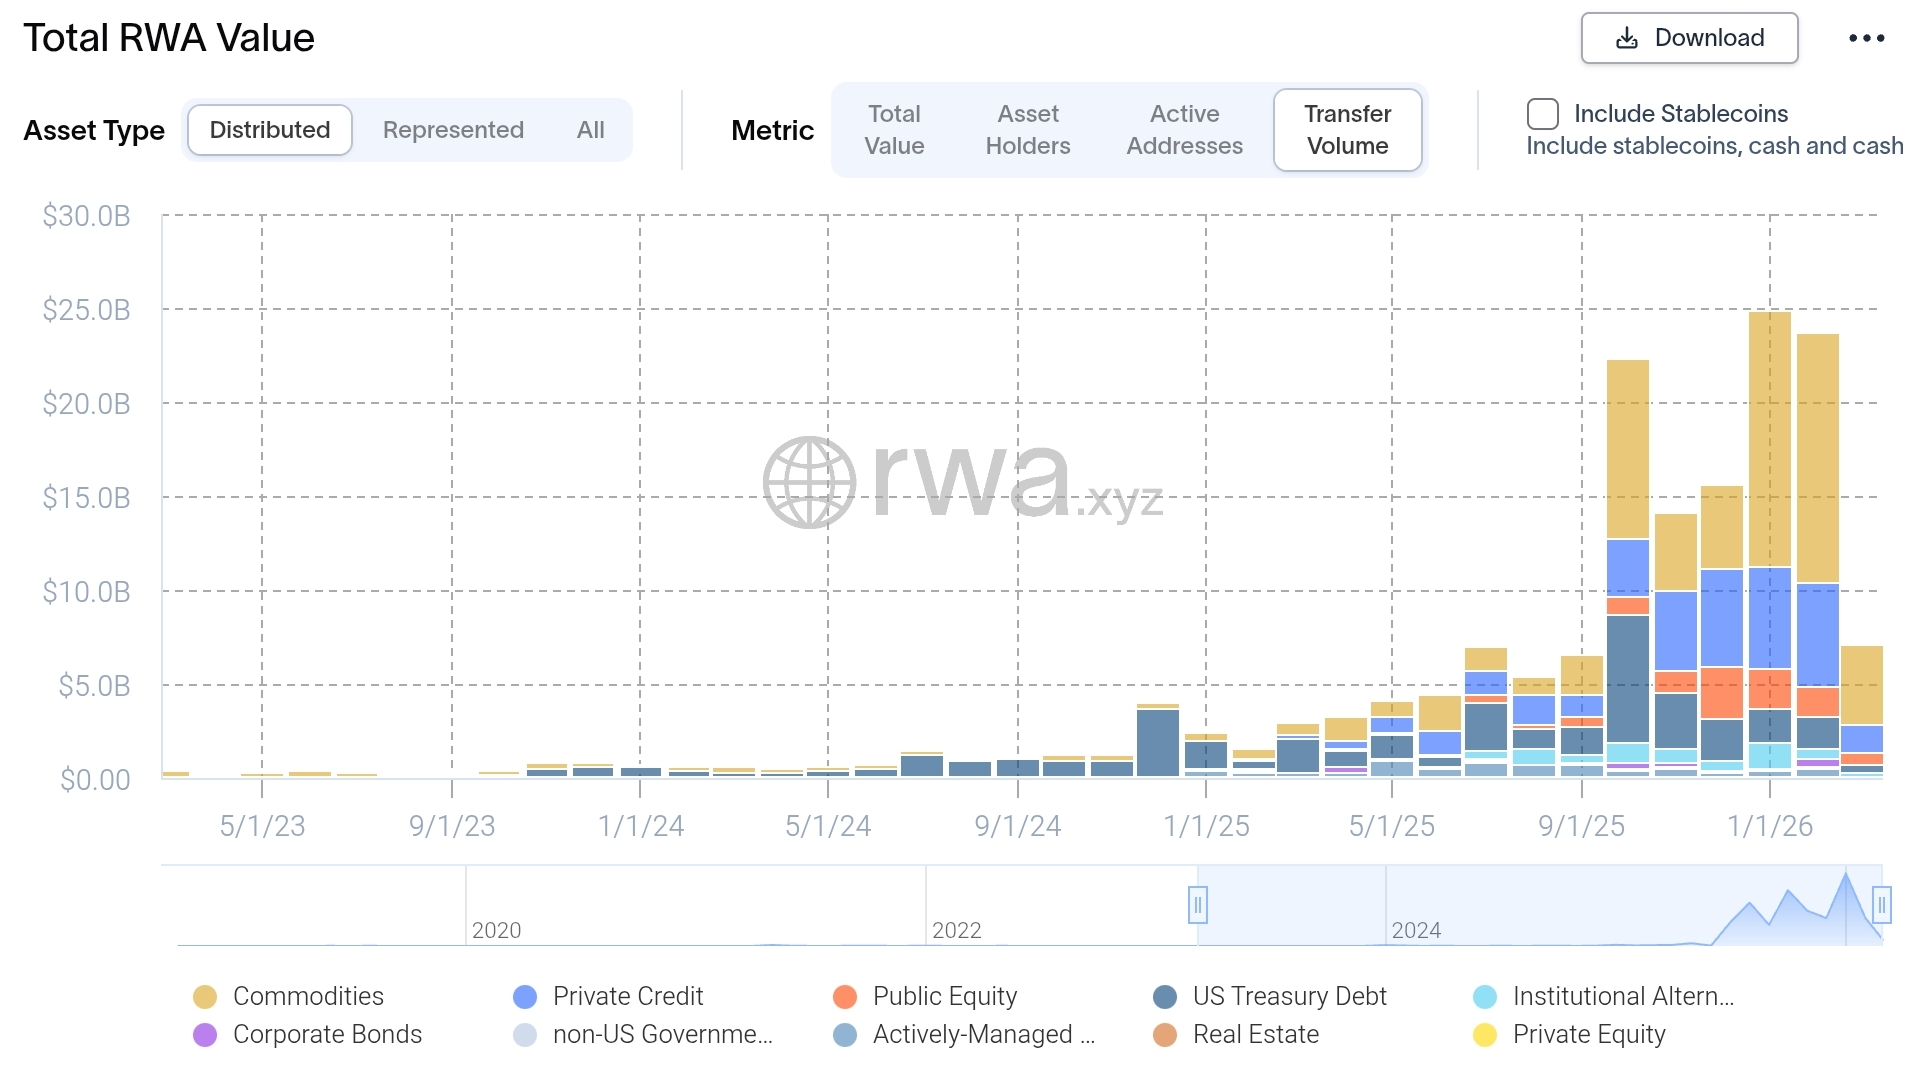Enable the Include Stablecoins checkbox
This screenshot has width=1930, height=1090.
pos(1542,114)
